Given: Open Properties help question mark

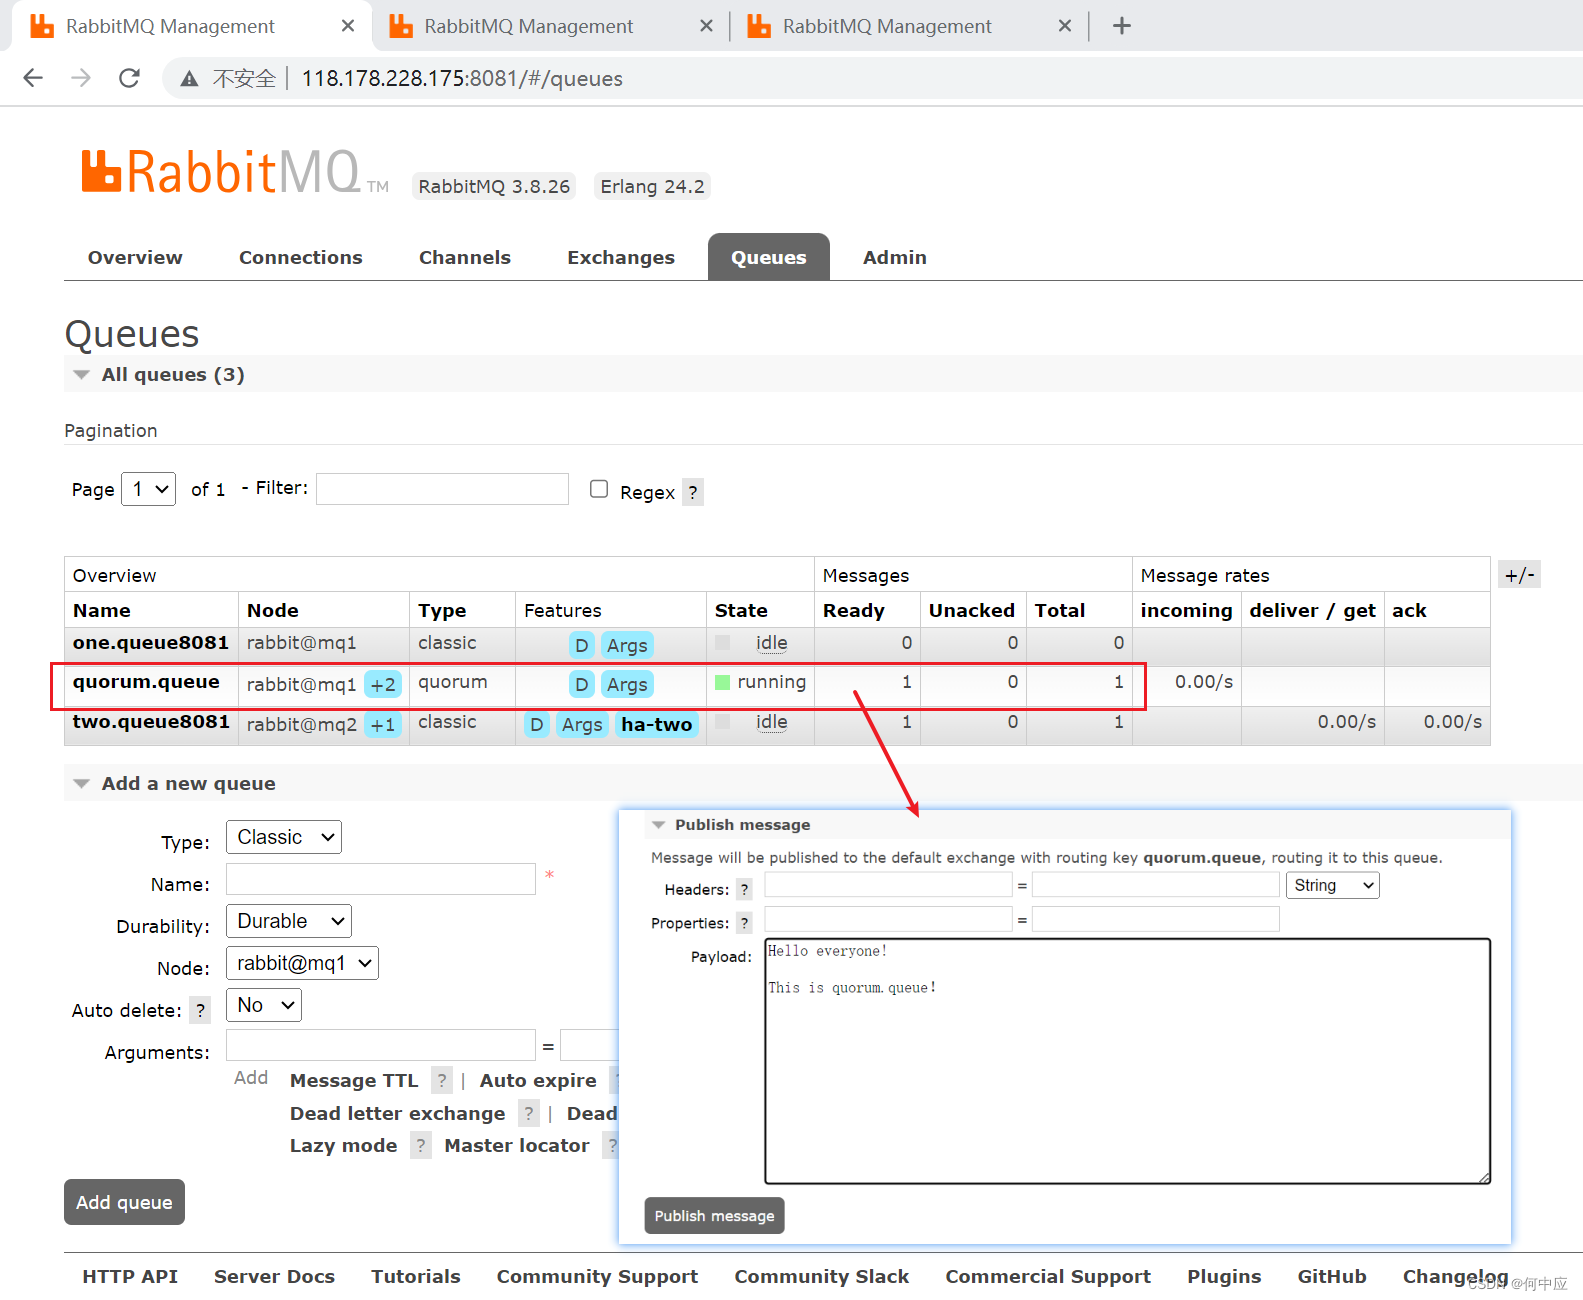Looking at the screenshot, I should pos(744,923).
